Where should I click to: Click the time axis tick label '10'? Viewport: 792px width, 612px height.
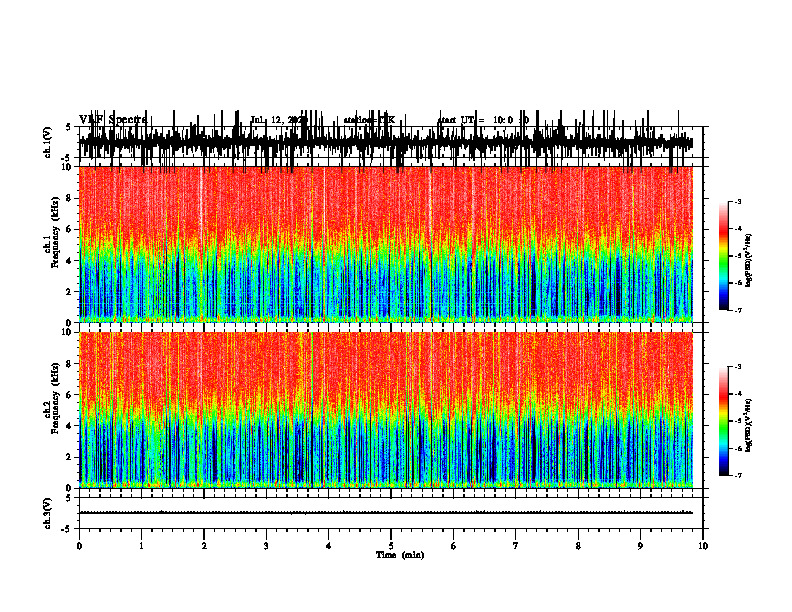tap(703, 546)
